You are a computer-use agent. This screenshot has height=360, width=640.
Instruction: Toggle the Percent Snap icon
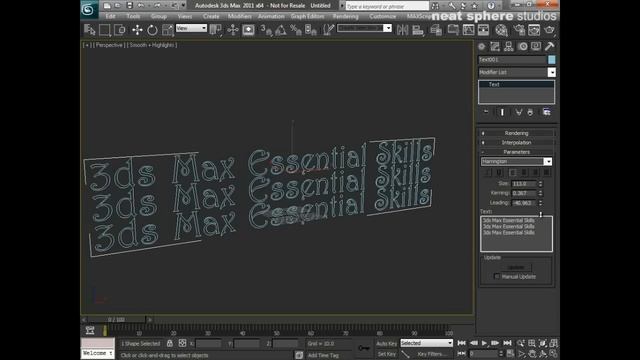pyautogui.click(x=296, y=30)
